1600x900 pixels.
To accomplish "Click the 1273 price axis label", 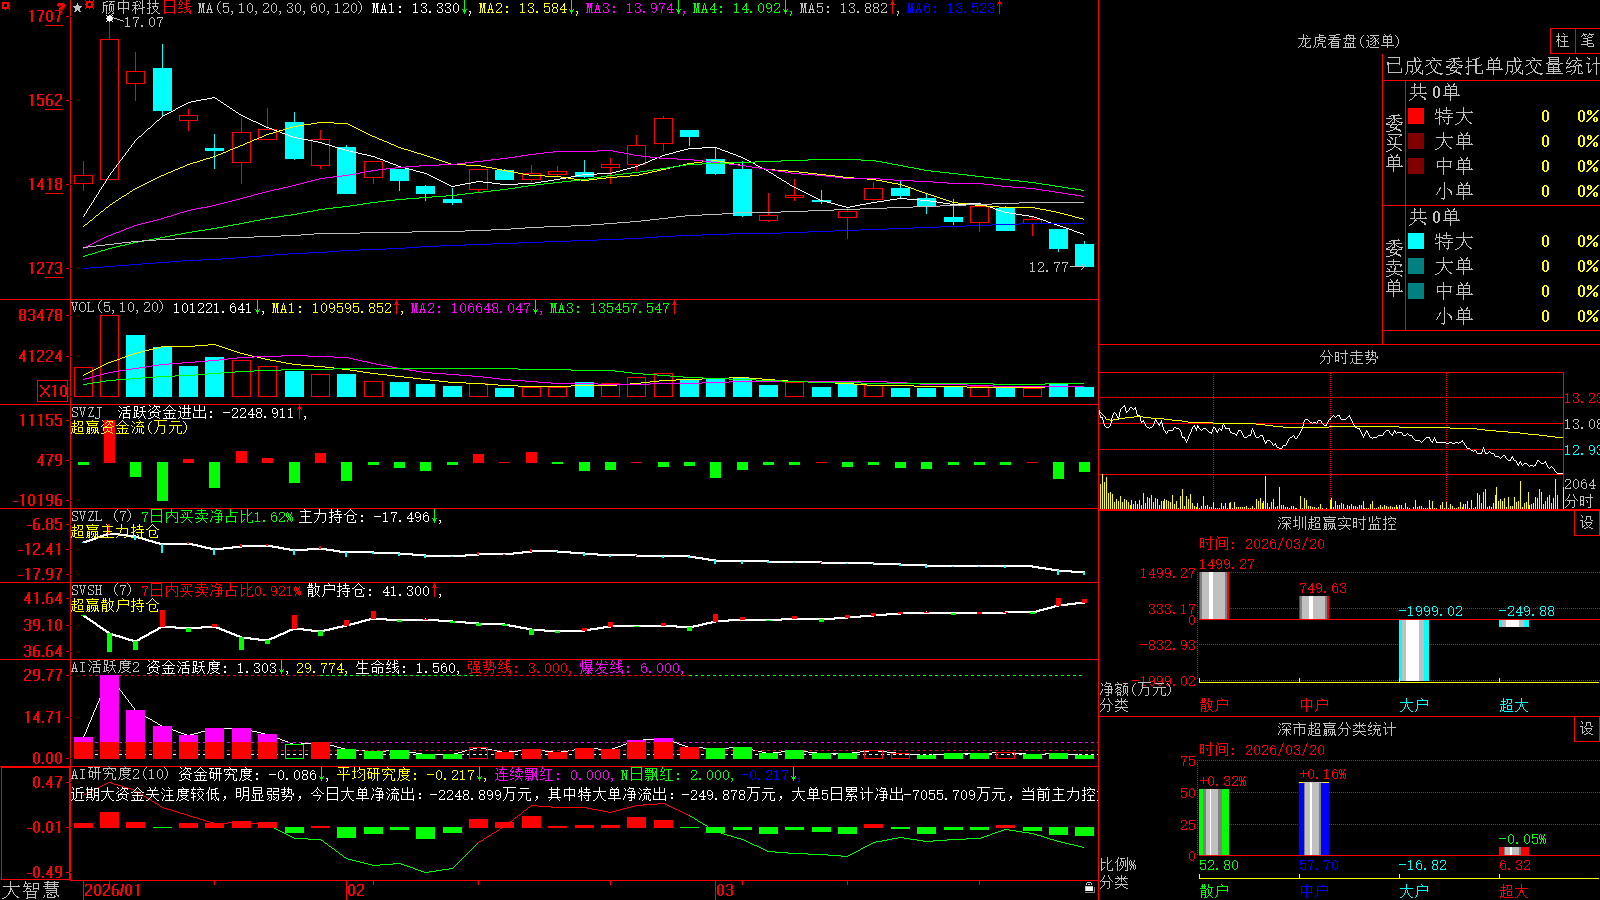I will pos(46,268).
